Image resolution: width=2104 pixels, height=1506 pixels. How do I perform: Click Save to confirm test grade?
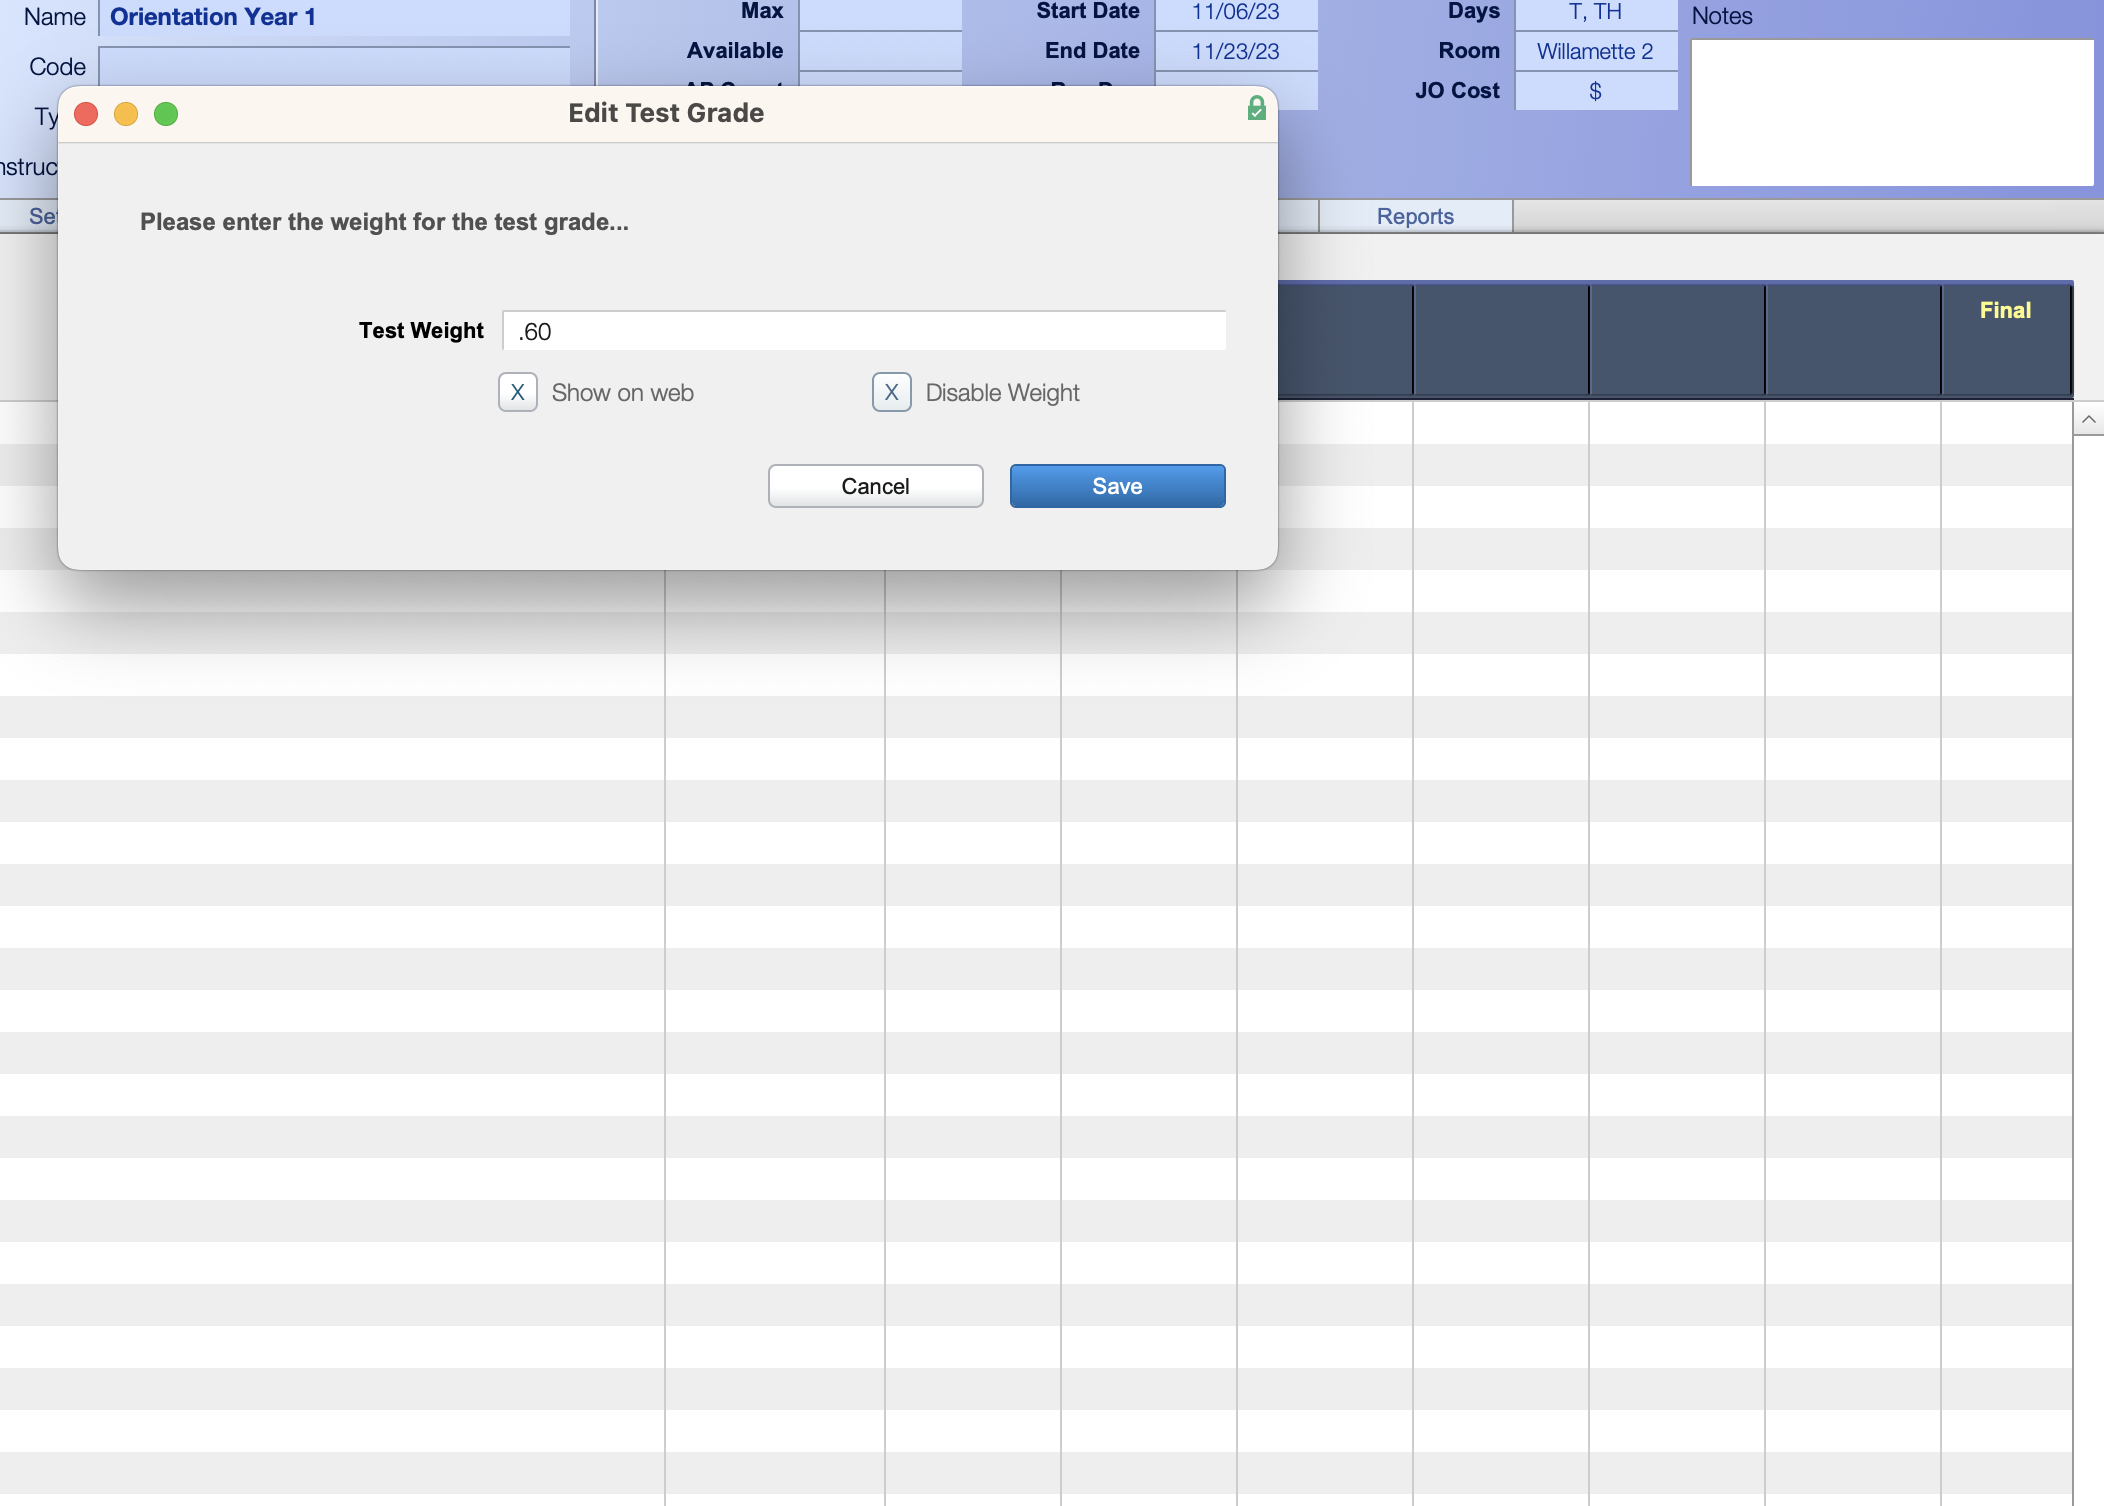coord(1118,484)
